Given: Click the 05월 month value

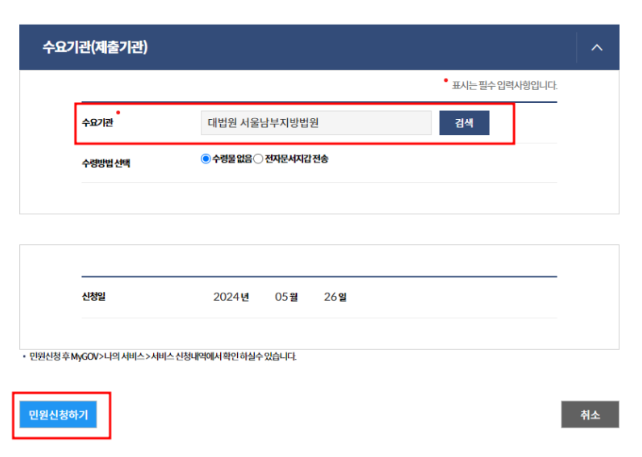Looking at the screenshot, I should click(286, 297).
